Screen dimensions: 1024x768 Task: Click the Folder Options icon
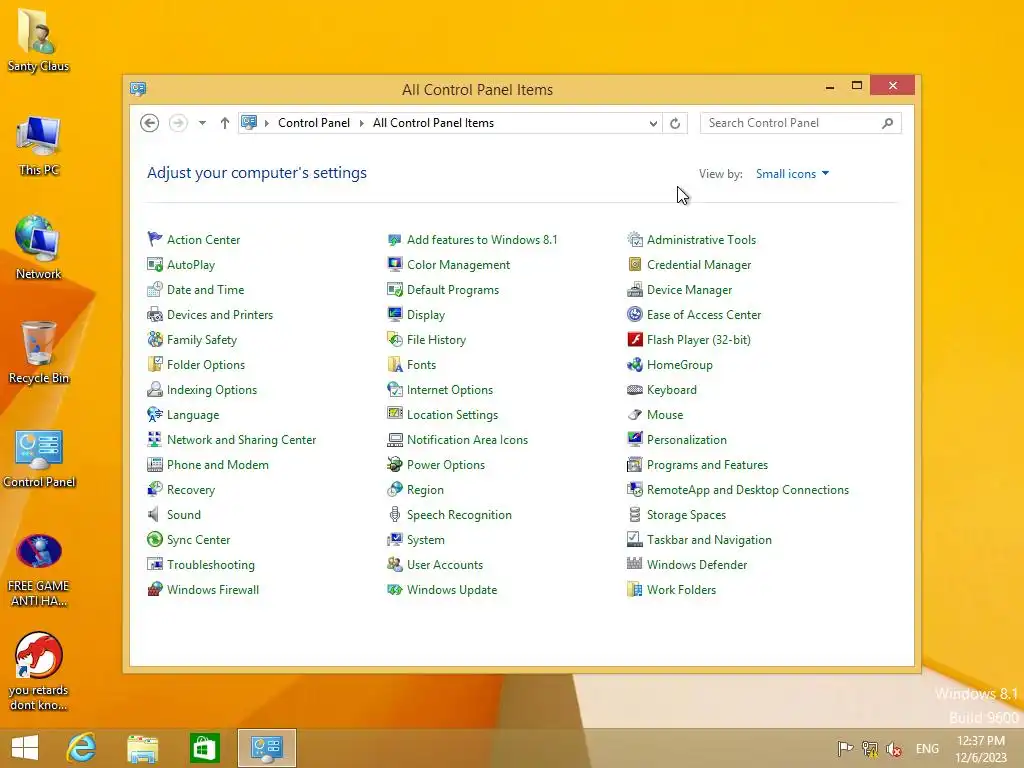(155, 364)
